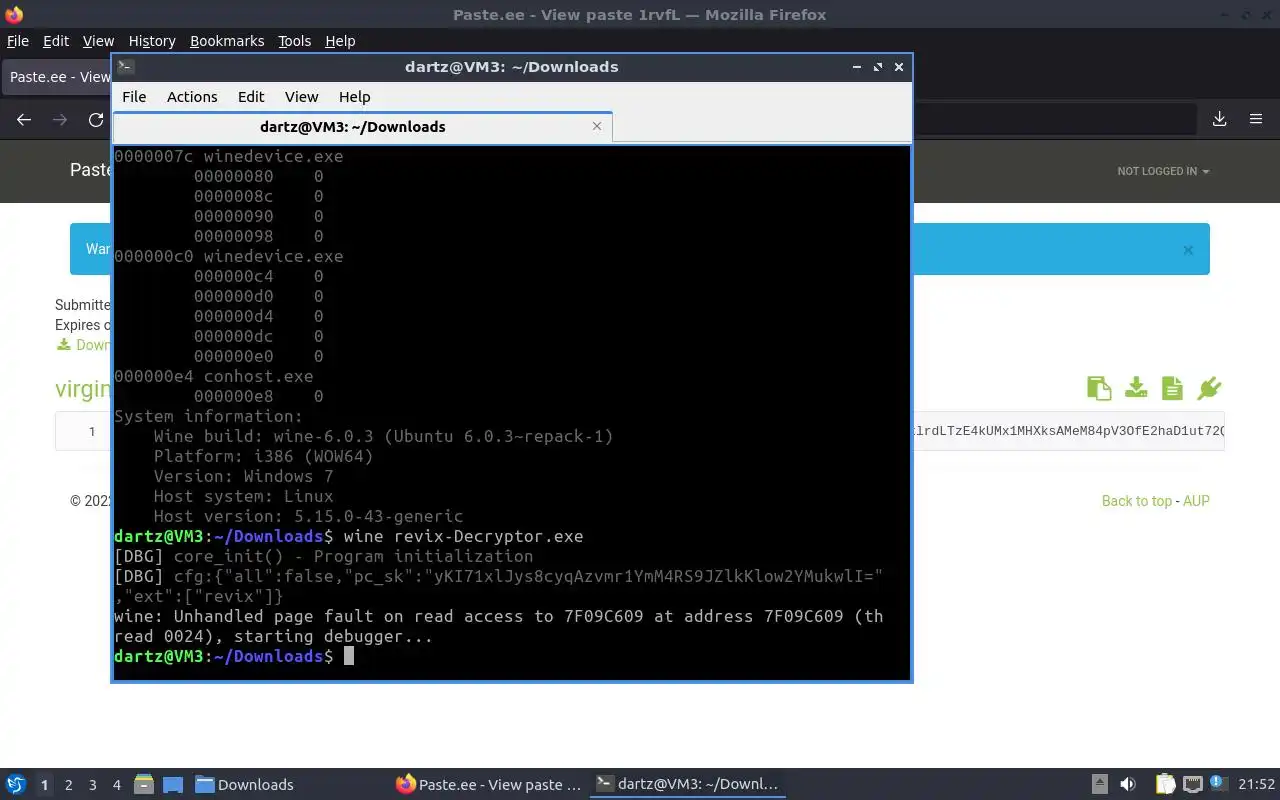Image resolution: width=1280 pixels, height=800 pixels.
Task: Click the notification tray icon with blue badge
Action: click(x=1218, y=783)
